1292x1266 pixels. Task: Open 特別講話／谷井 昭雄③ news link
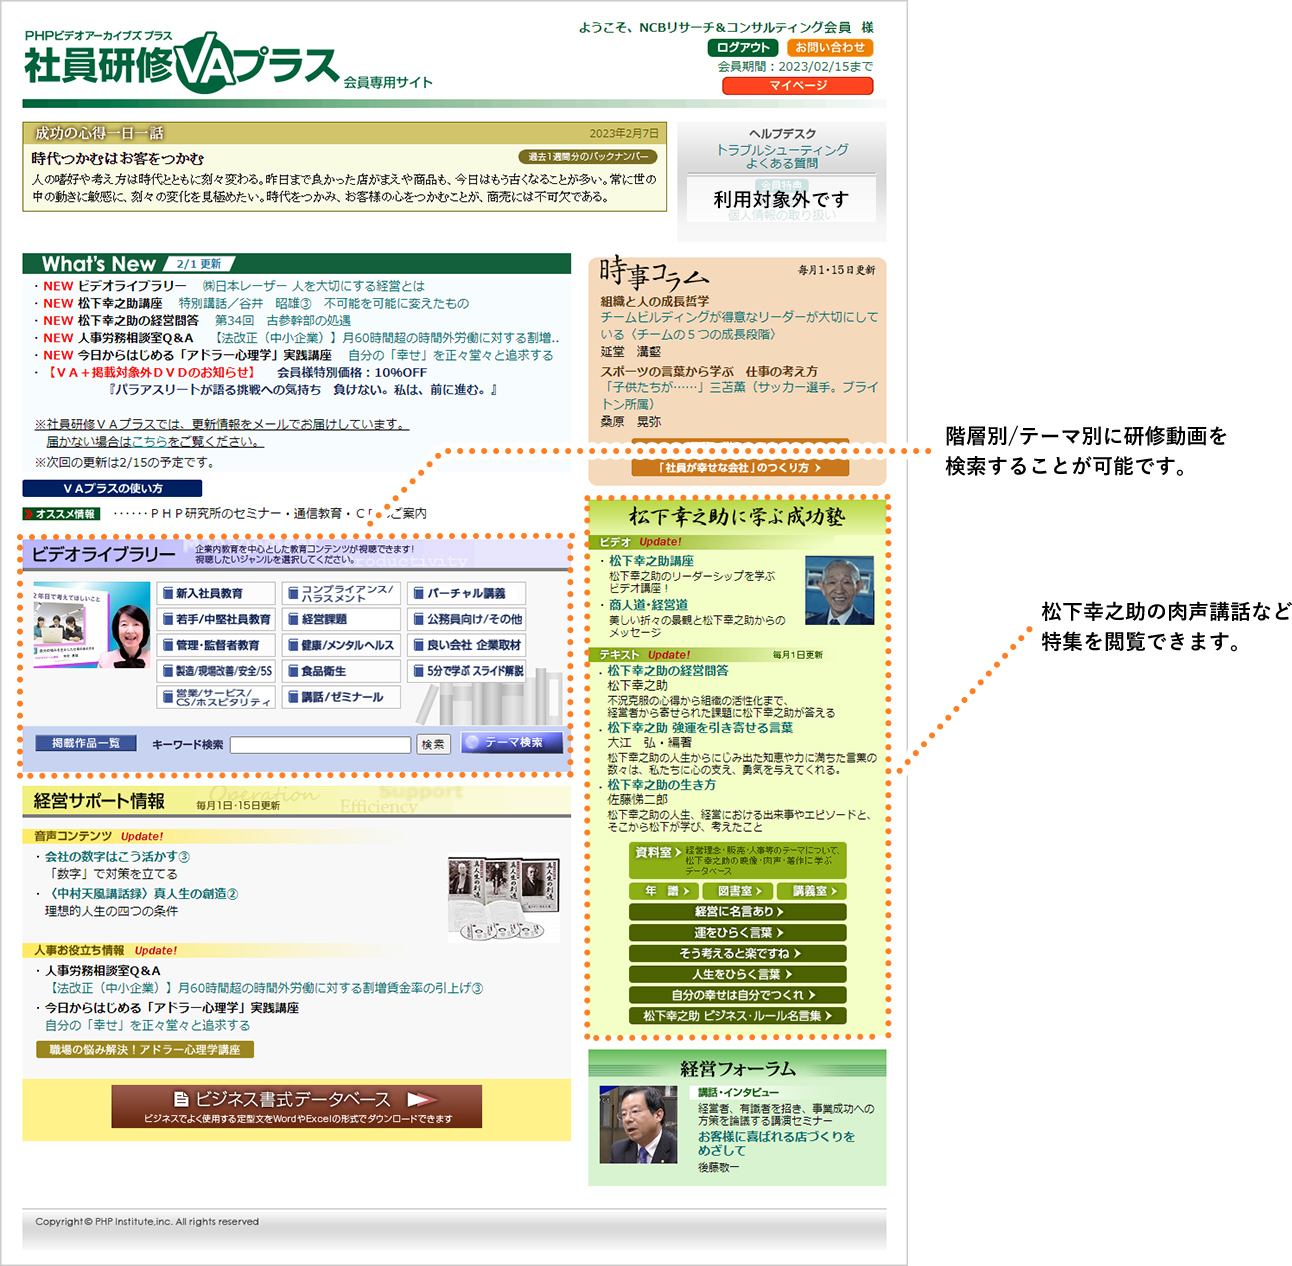pyautogui.click(x=324, y=303)
